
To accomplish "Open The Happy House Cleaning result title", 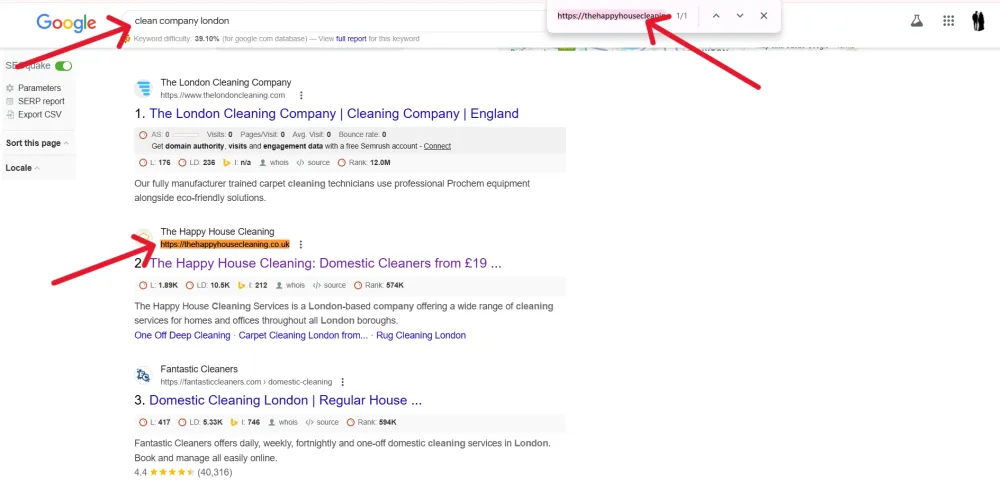I will click(x=325, y=263).
